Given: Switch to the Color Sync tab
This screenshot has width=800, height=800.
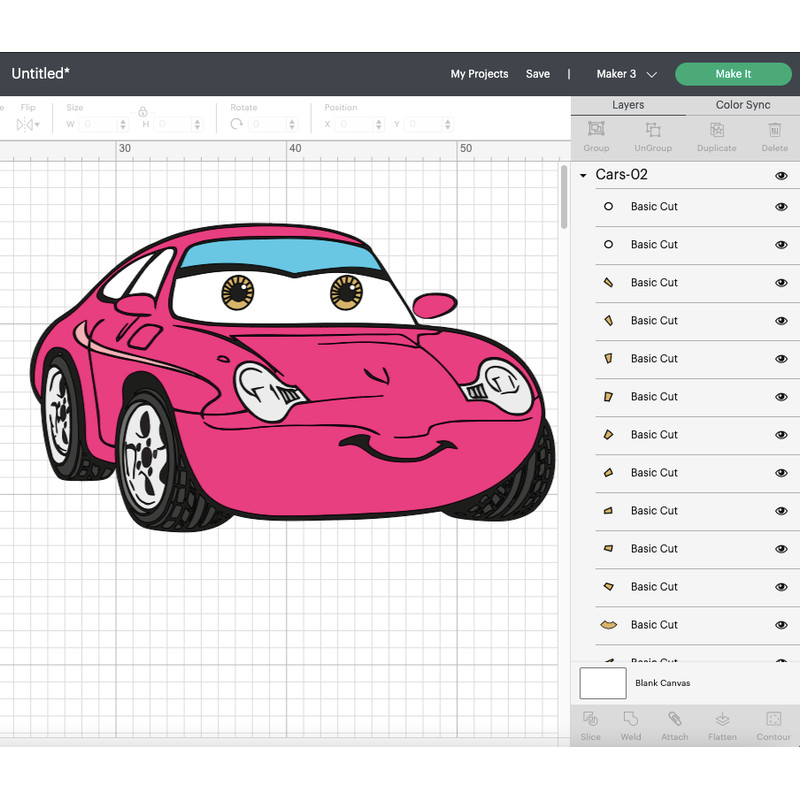Looking at the screenshot, I should (x=742, y=104).
